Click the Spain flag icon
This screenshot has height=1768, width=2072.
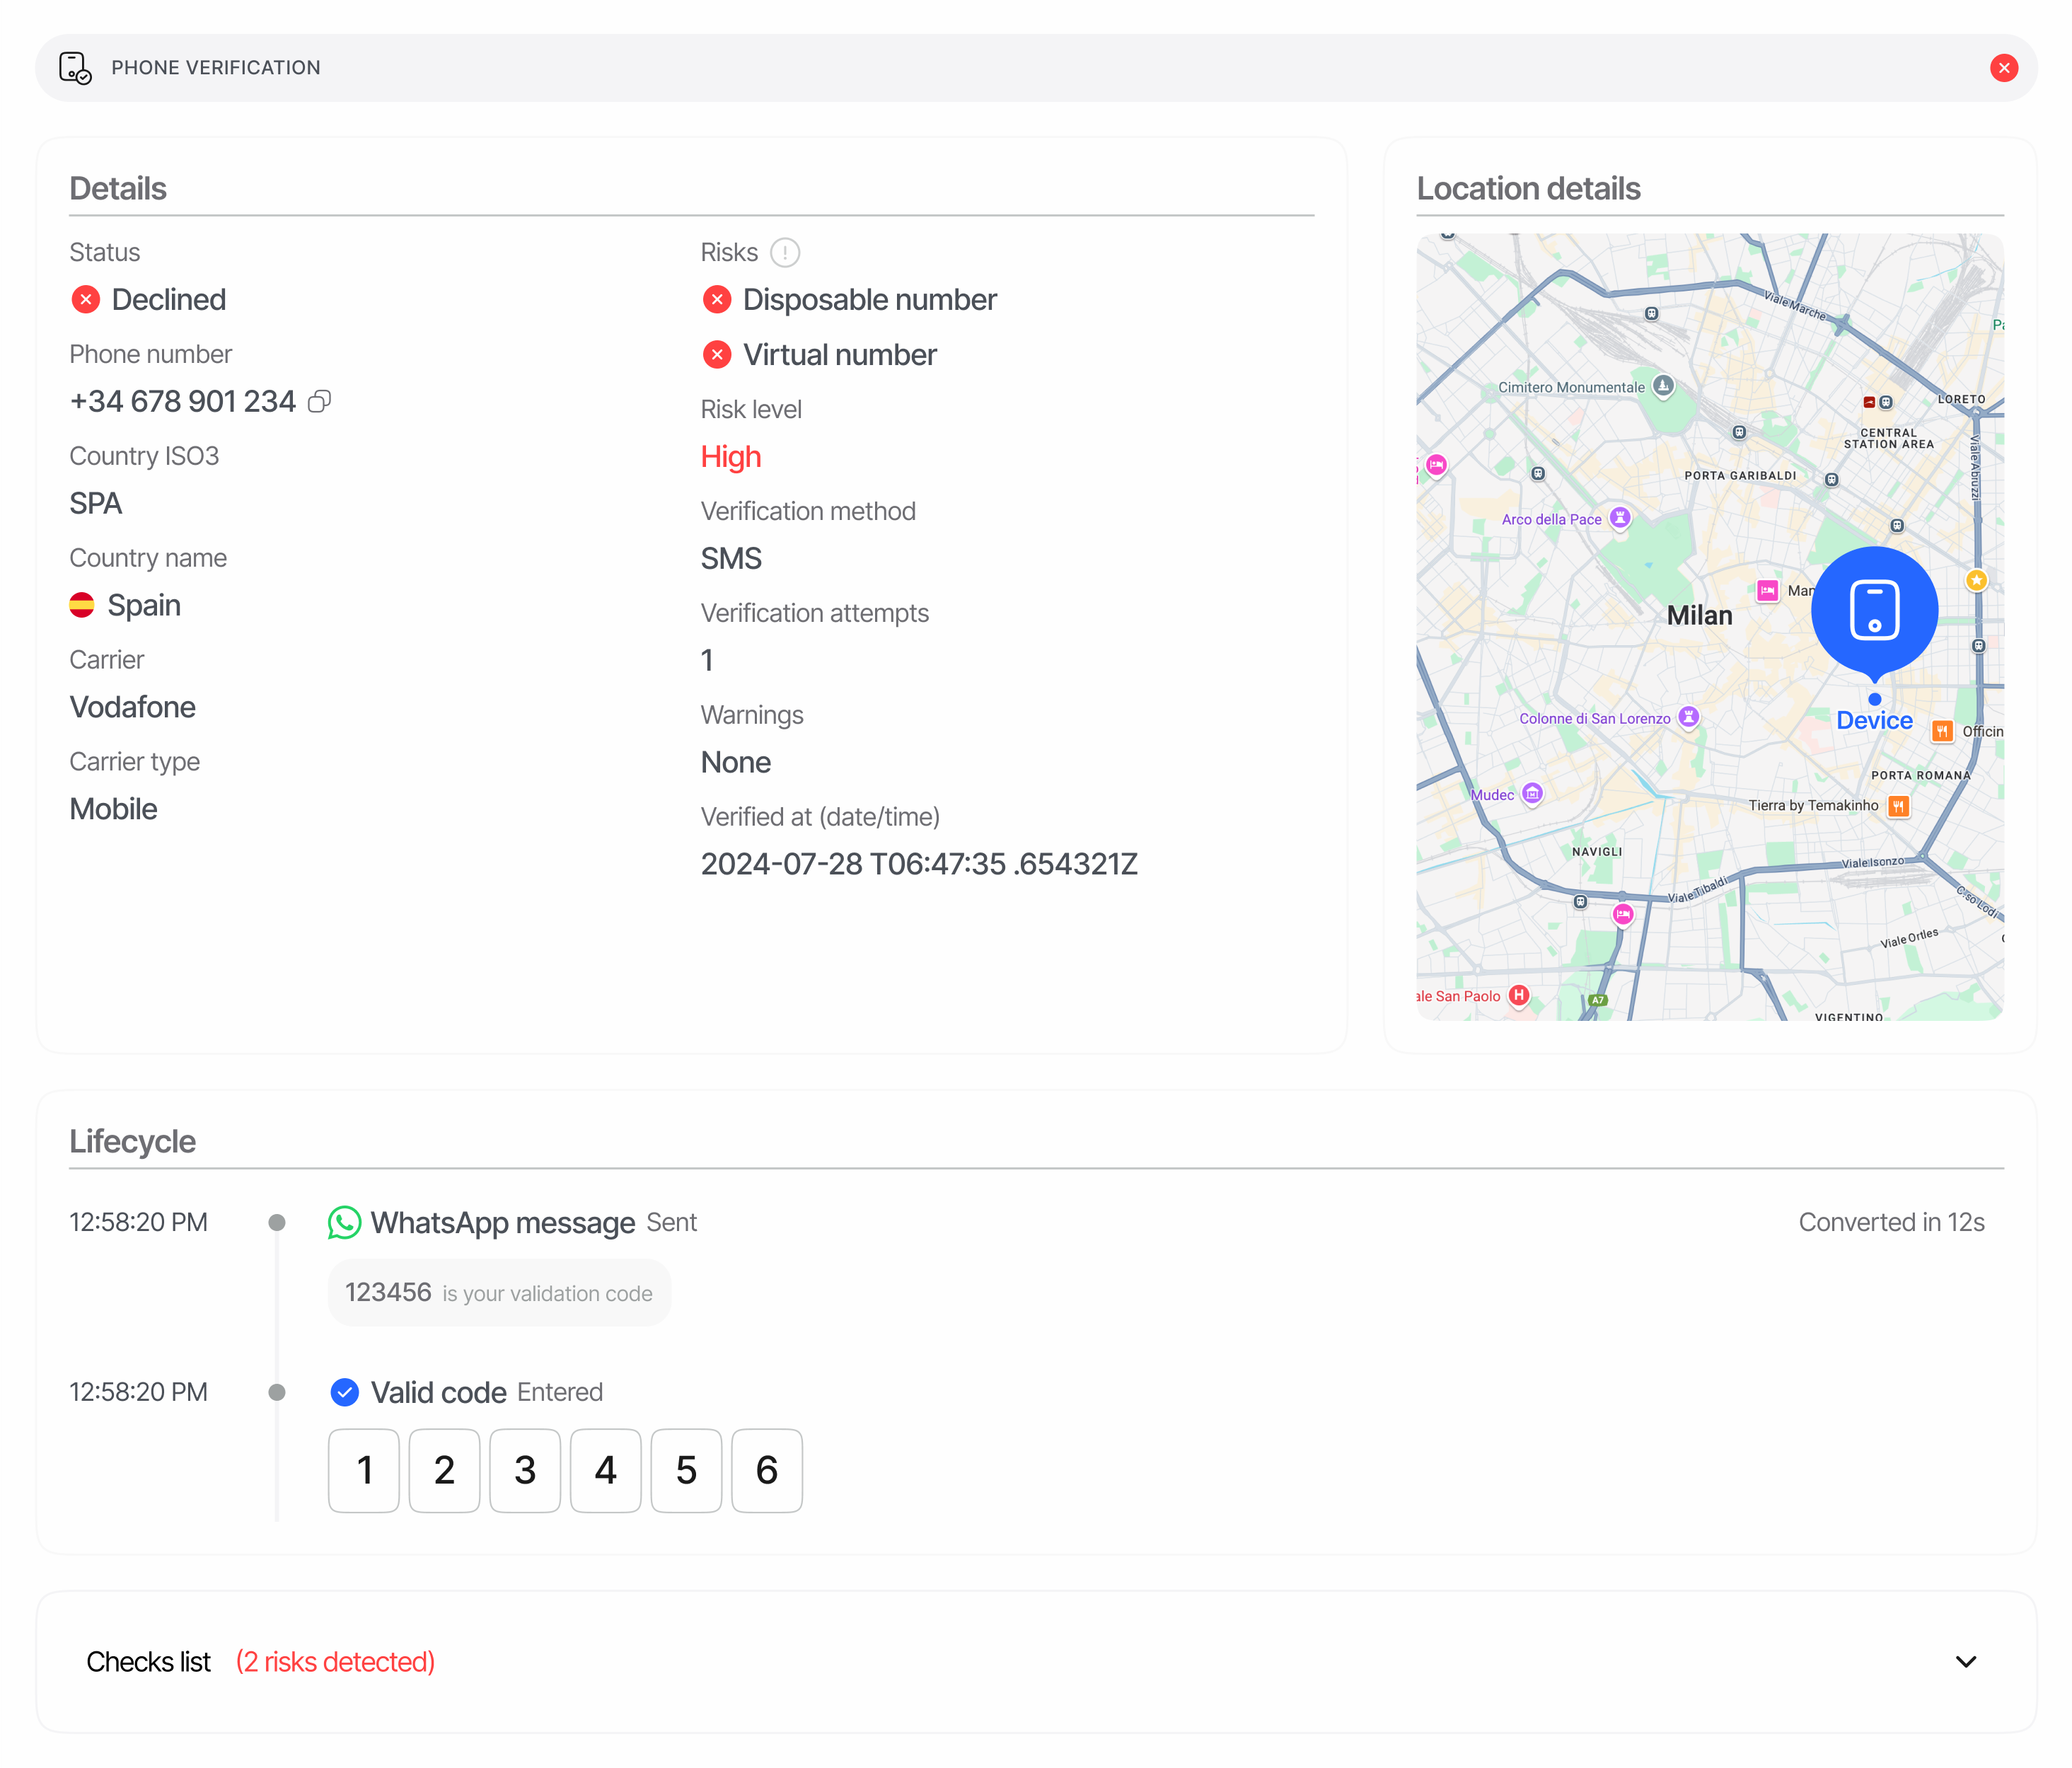pyautogui.click(x=82, y=605)
